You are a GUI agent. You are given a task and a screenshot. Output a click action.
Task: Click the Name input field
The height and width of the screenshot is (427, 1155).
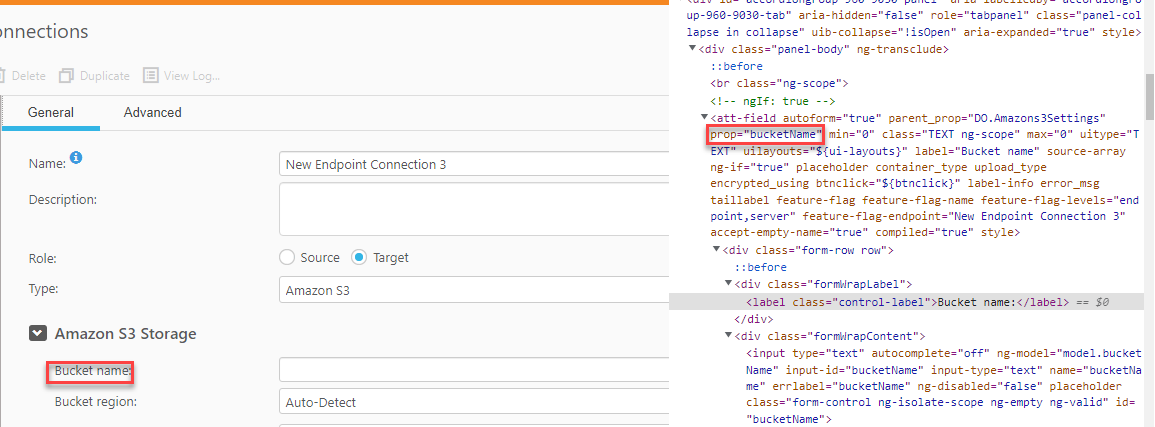[x=474, y=165]
